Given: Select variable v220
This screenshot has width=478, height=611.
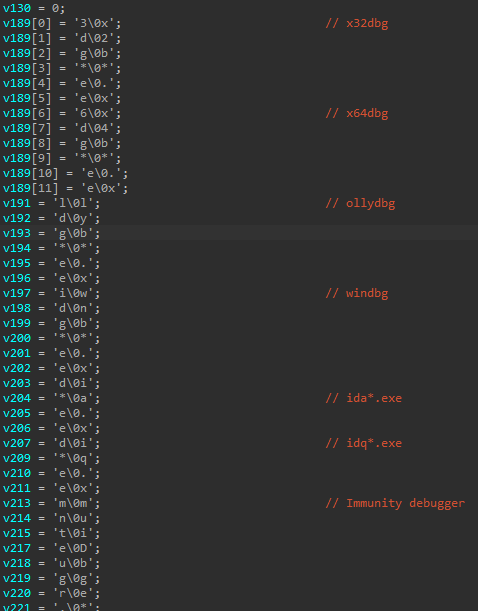Looking at the screenshot, I should coord(17,593).
